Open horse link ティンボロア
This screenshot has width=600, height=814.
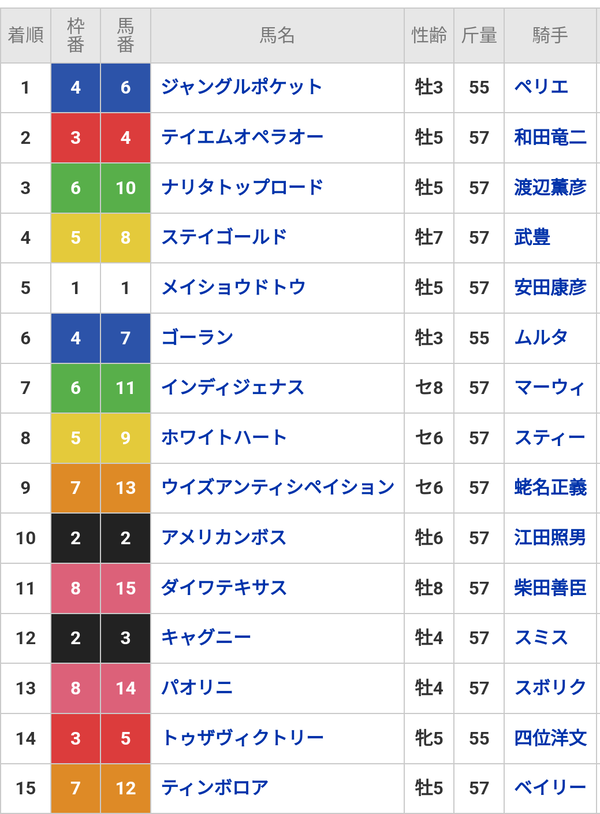coord(215,788)
